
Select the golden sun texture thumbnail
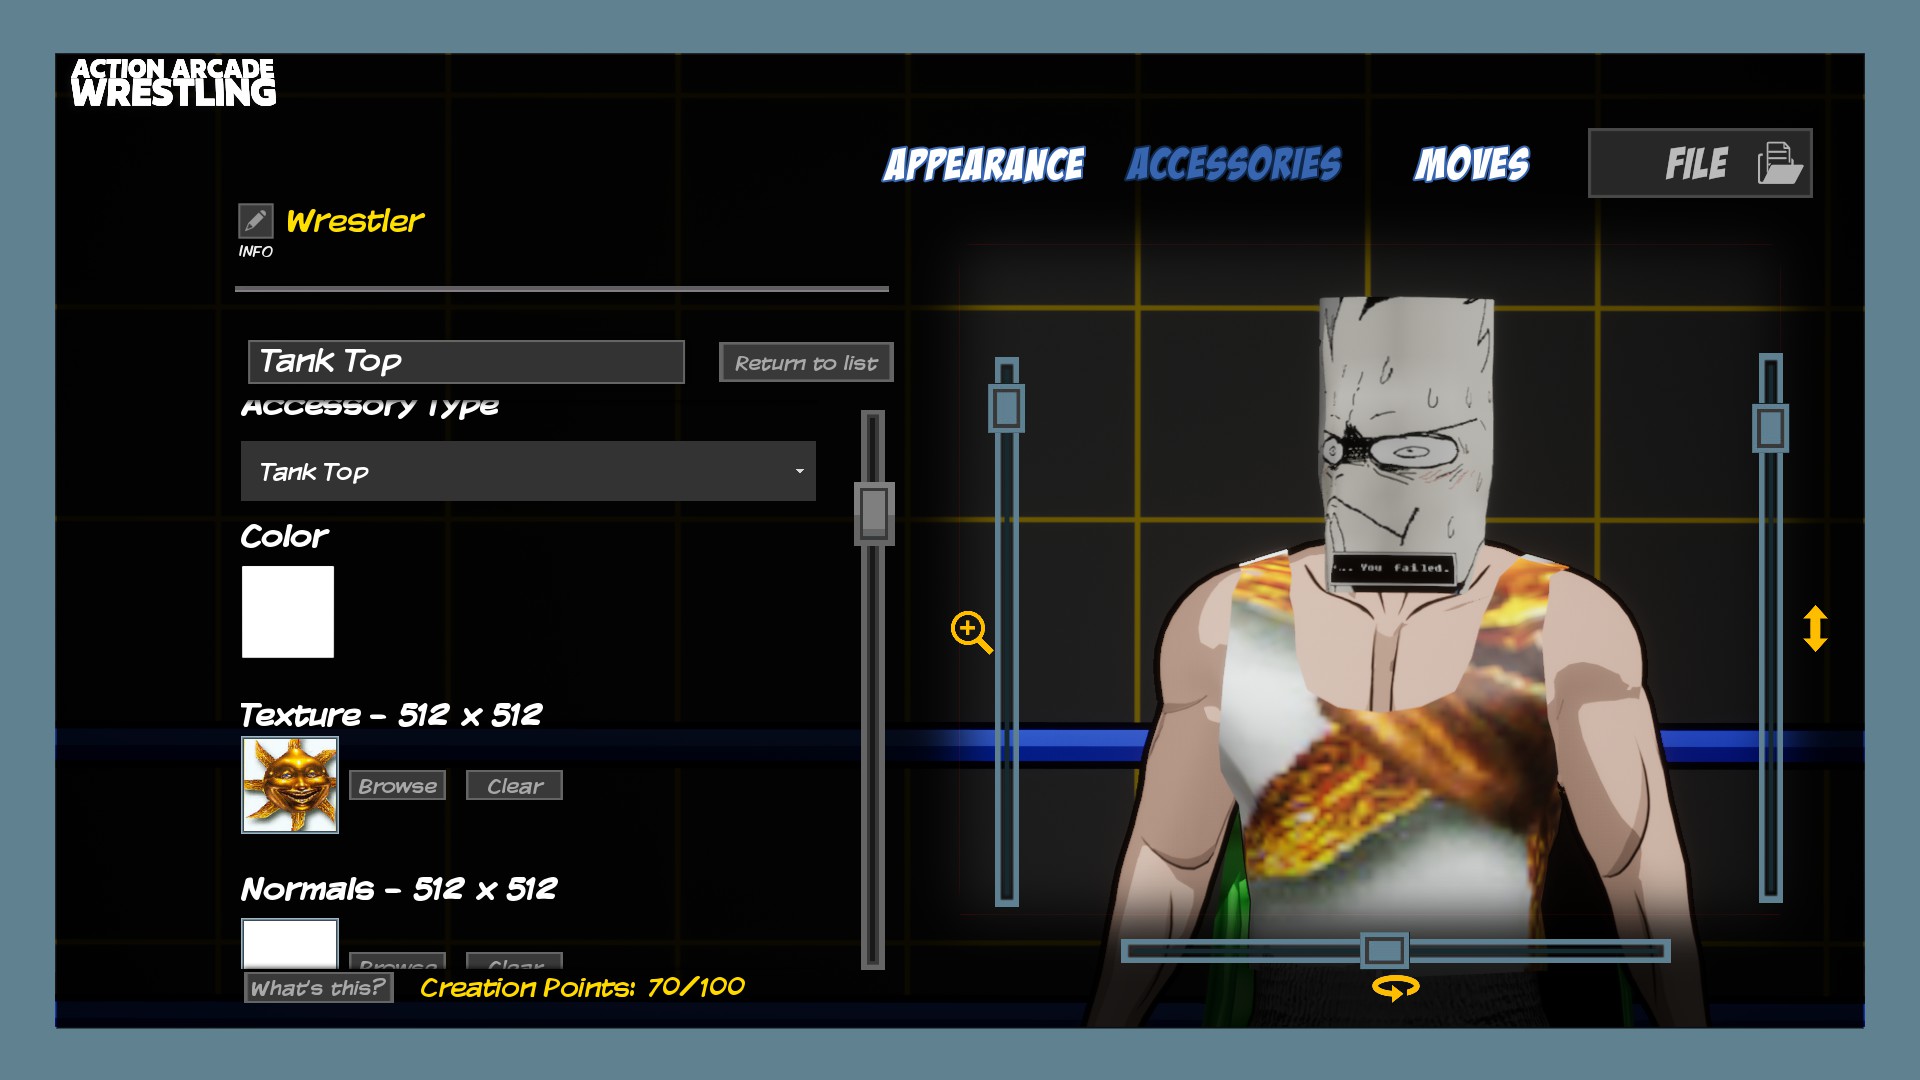[290, 785]
